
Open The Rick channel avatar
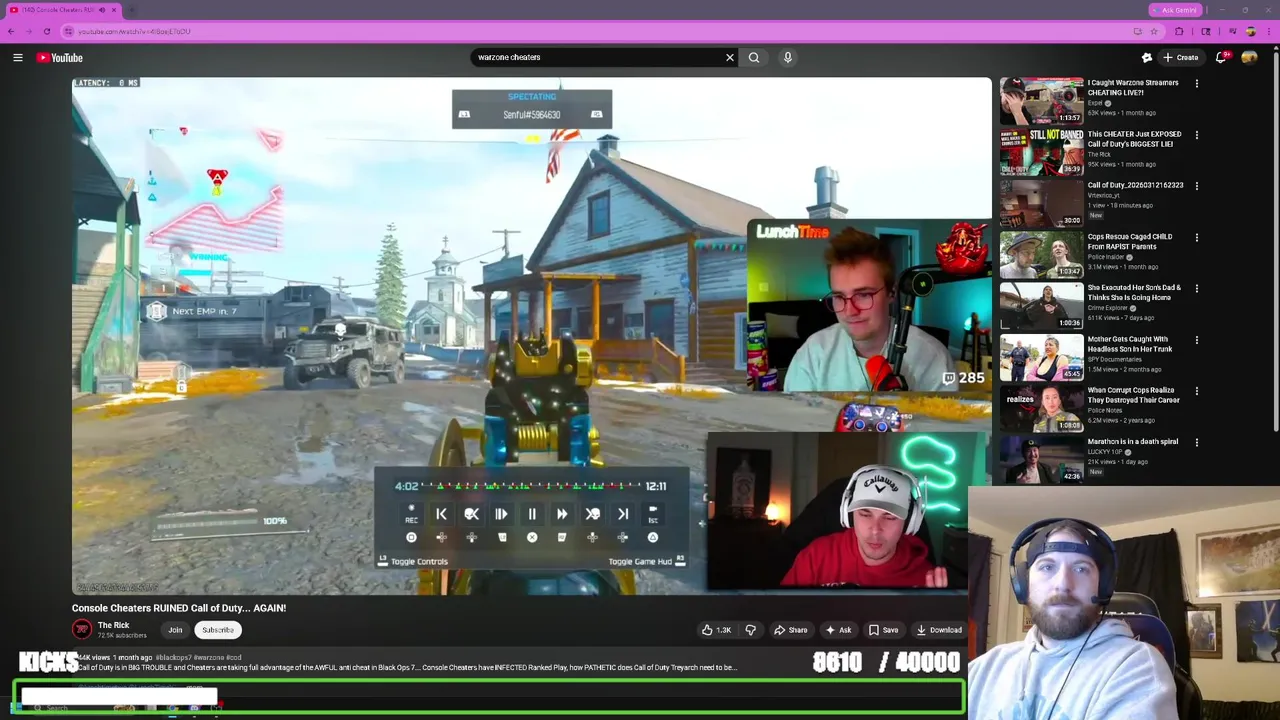tap(82, 629)
